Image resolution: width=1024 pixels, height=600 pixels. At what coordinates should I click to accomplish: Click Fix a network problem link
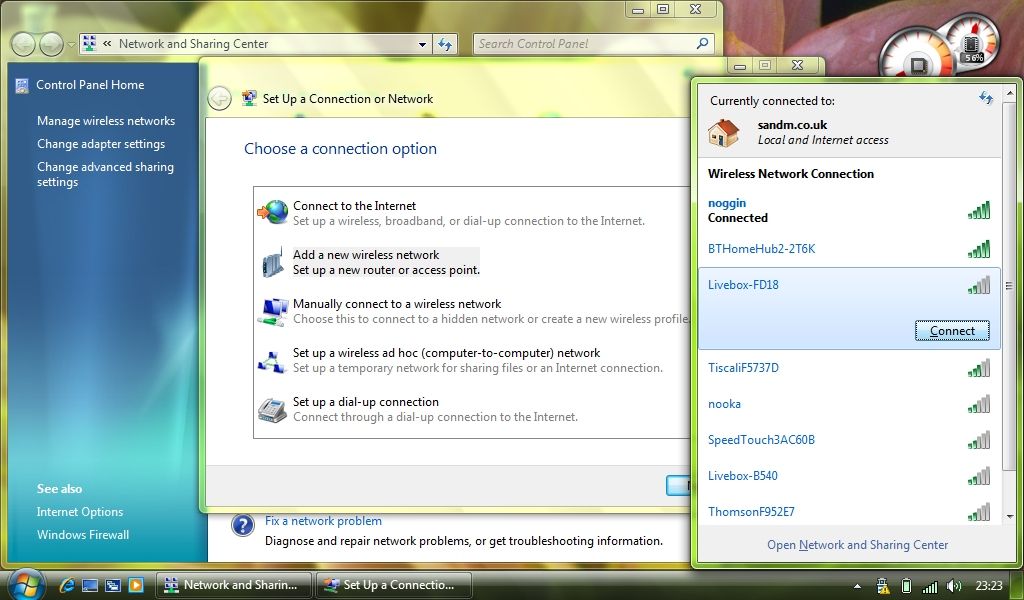click(323, 521)
